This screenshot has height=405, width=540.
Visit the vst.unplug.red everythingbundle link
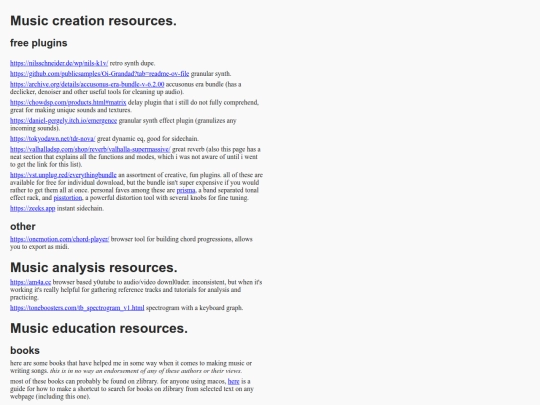click(63, 175)
